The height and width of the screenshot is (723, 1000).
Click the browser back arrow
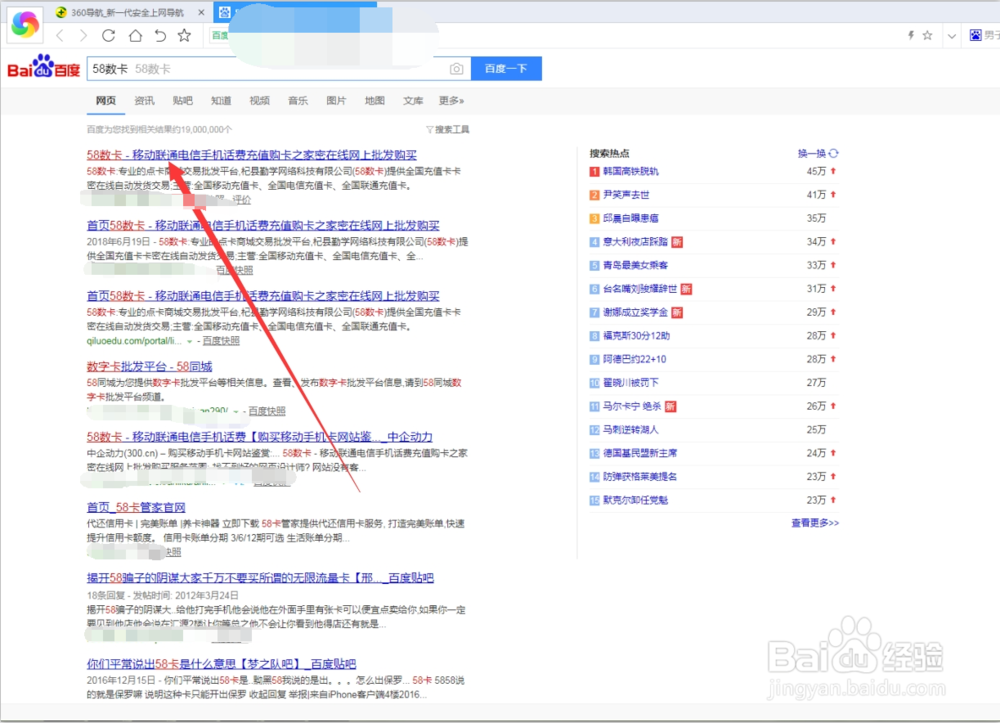pos(60,36)
